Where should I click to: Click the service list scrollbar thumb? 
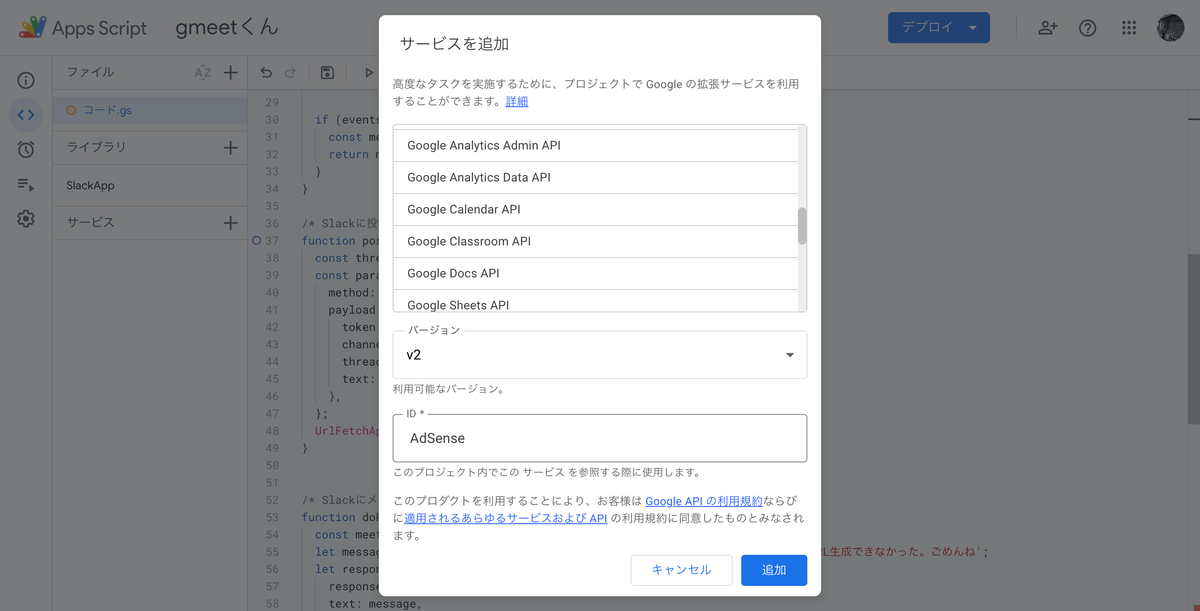[802, 226]
